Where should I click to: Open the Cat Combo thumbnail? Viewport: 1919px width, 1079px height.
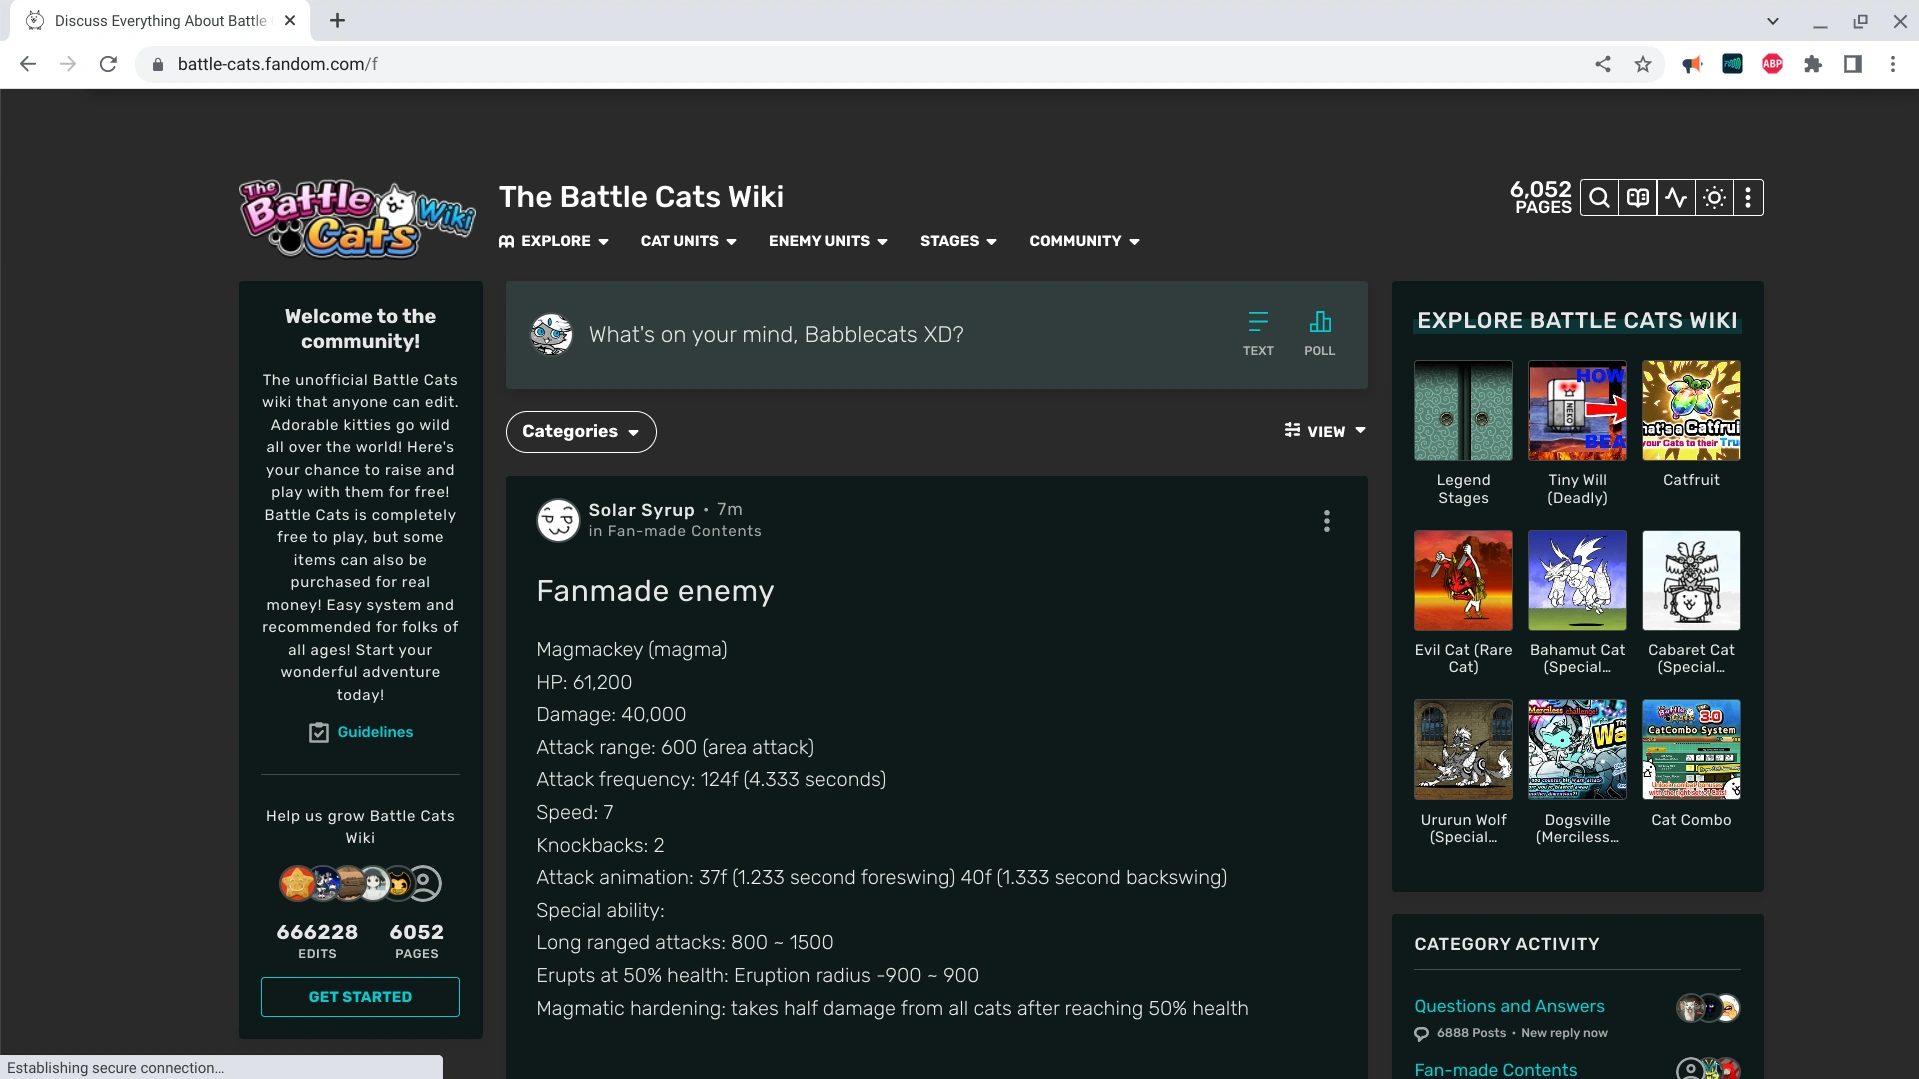(x=1690, y=749)
